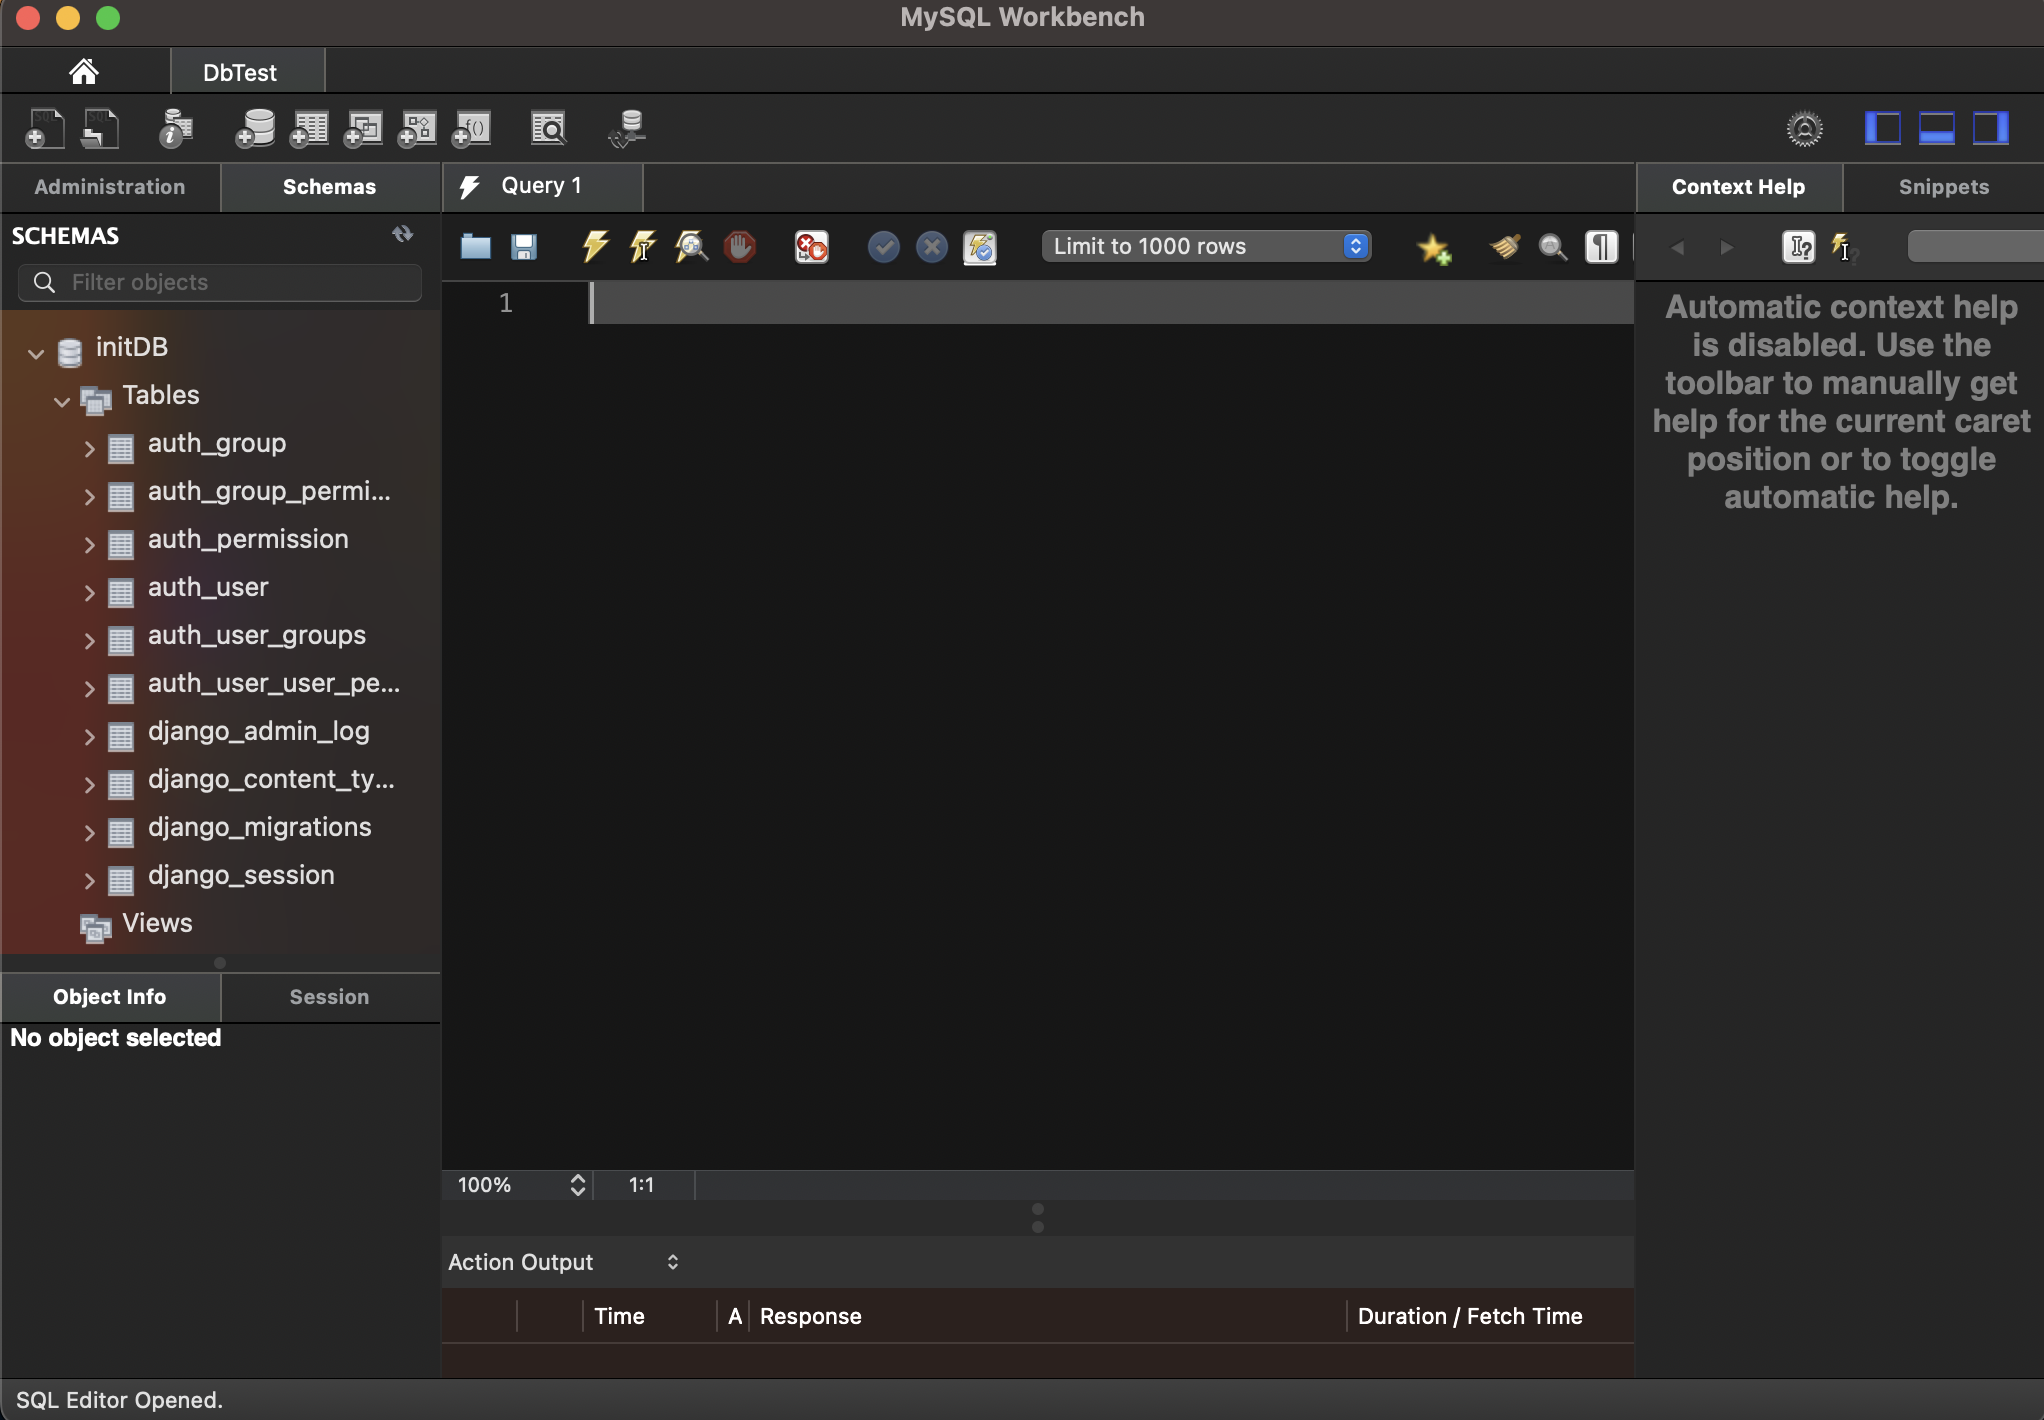The width and height of the screenshot is (2044, 1420).
Task: Stop the running query with the hand icon
Action: (x=740, y=247)
